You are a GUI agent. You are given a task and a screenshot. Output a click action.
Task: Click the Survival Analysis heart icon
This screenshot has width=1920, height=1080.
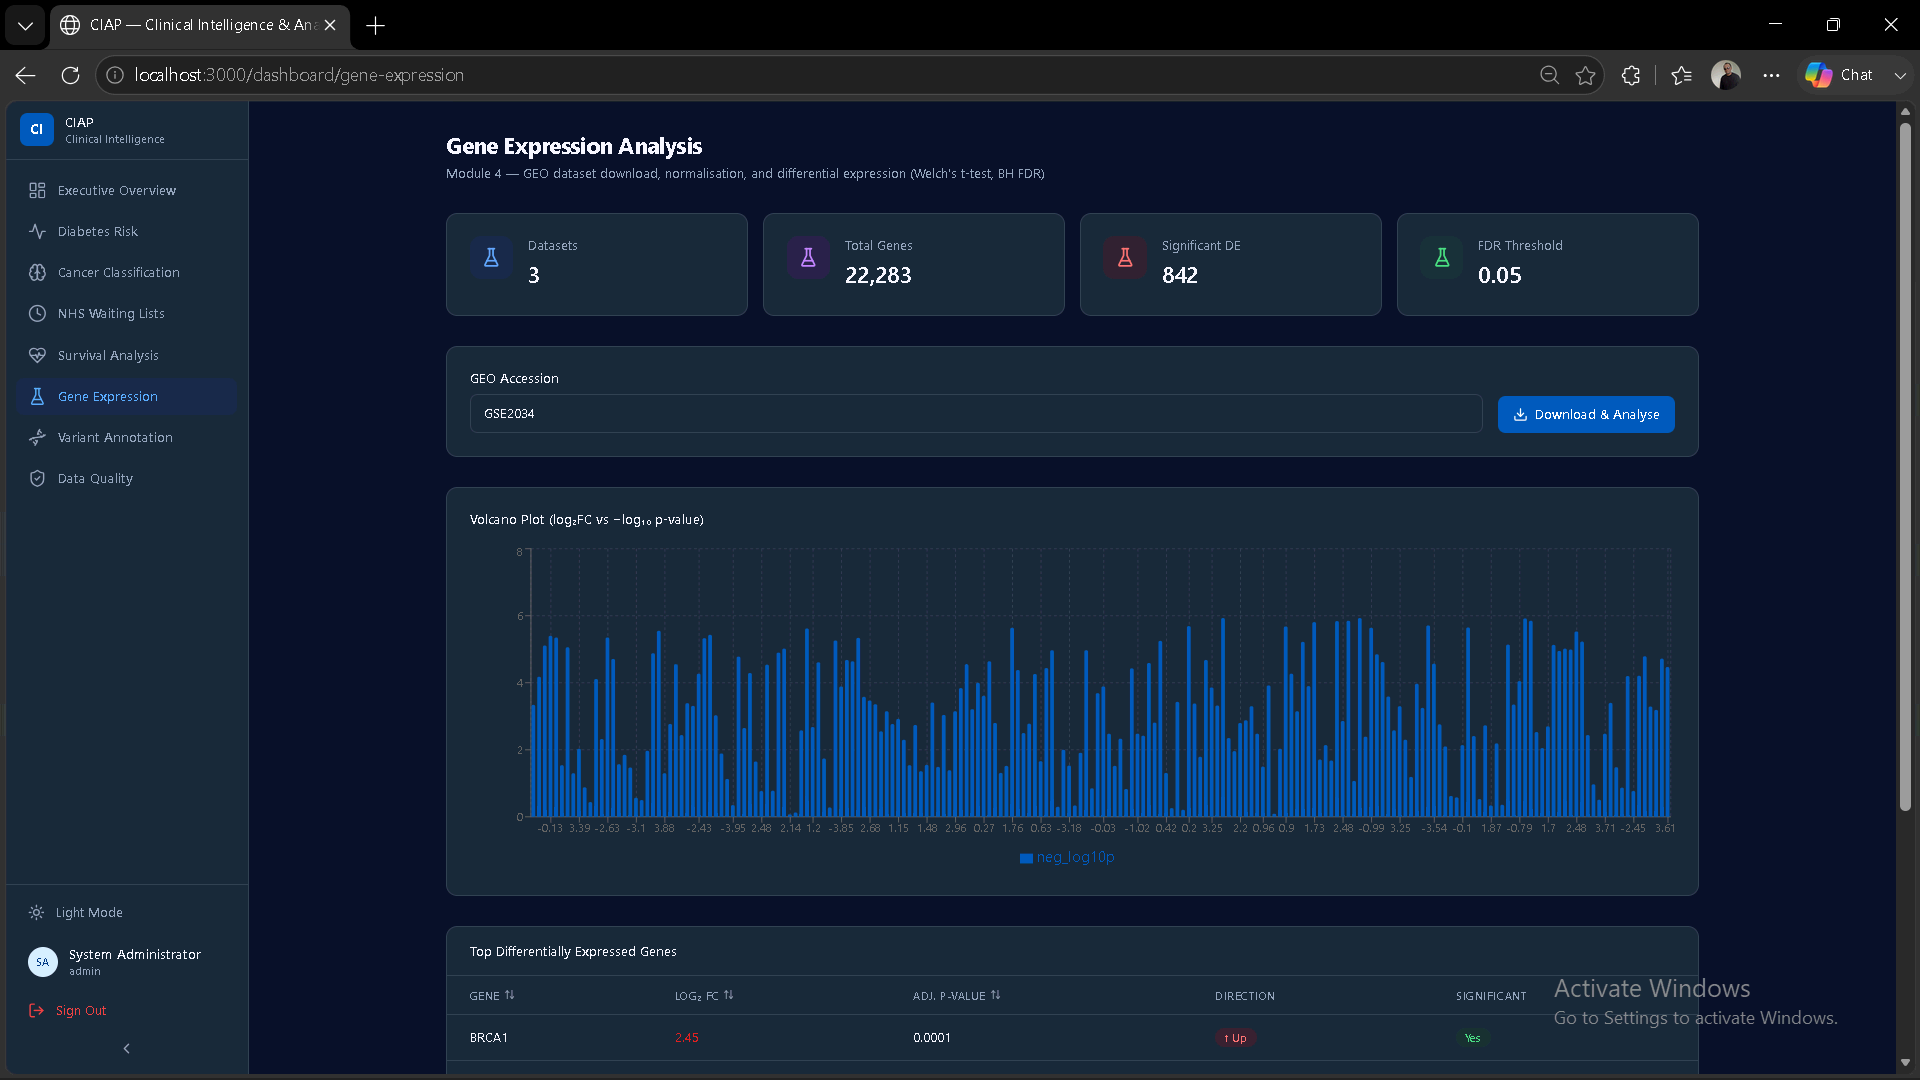37,355
